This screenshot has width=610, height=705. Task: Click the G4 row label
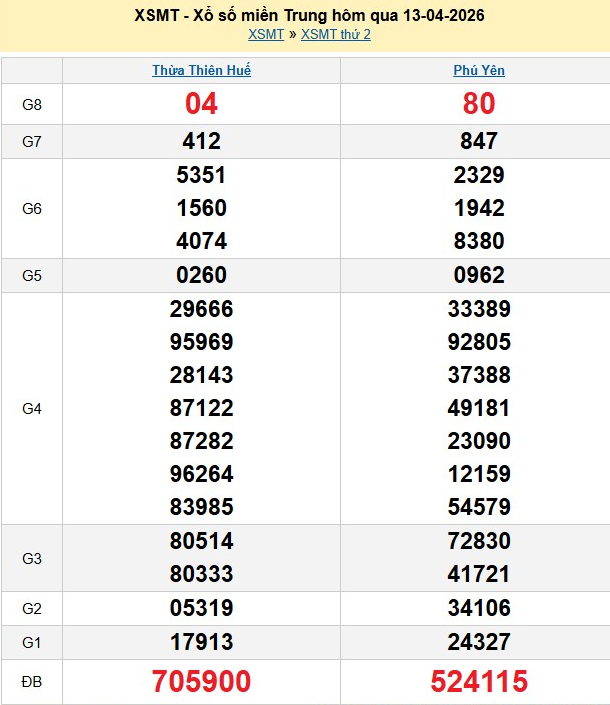pos(32,408)
